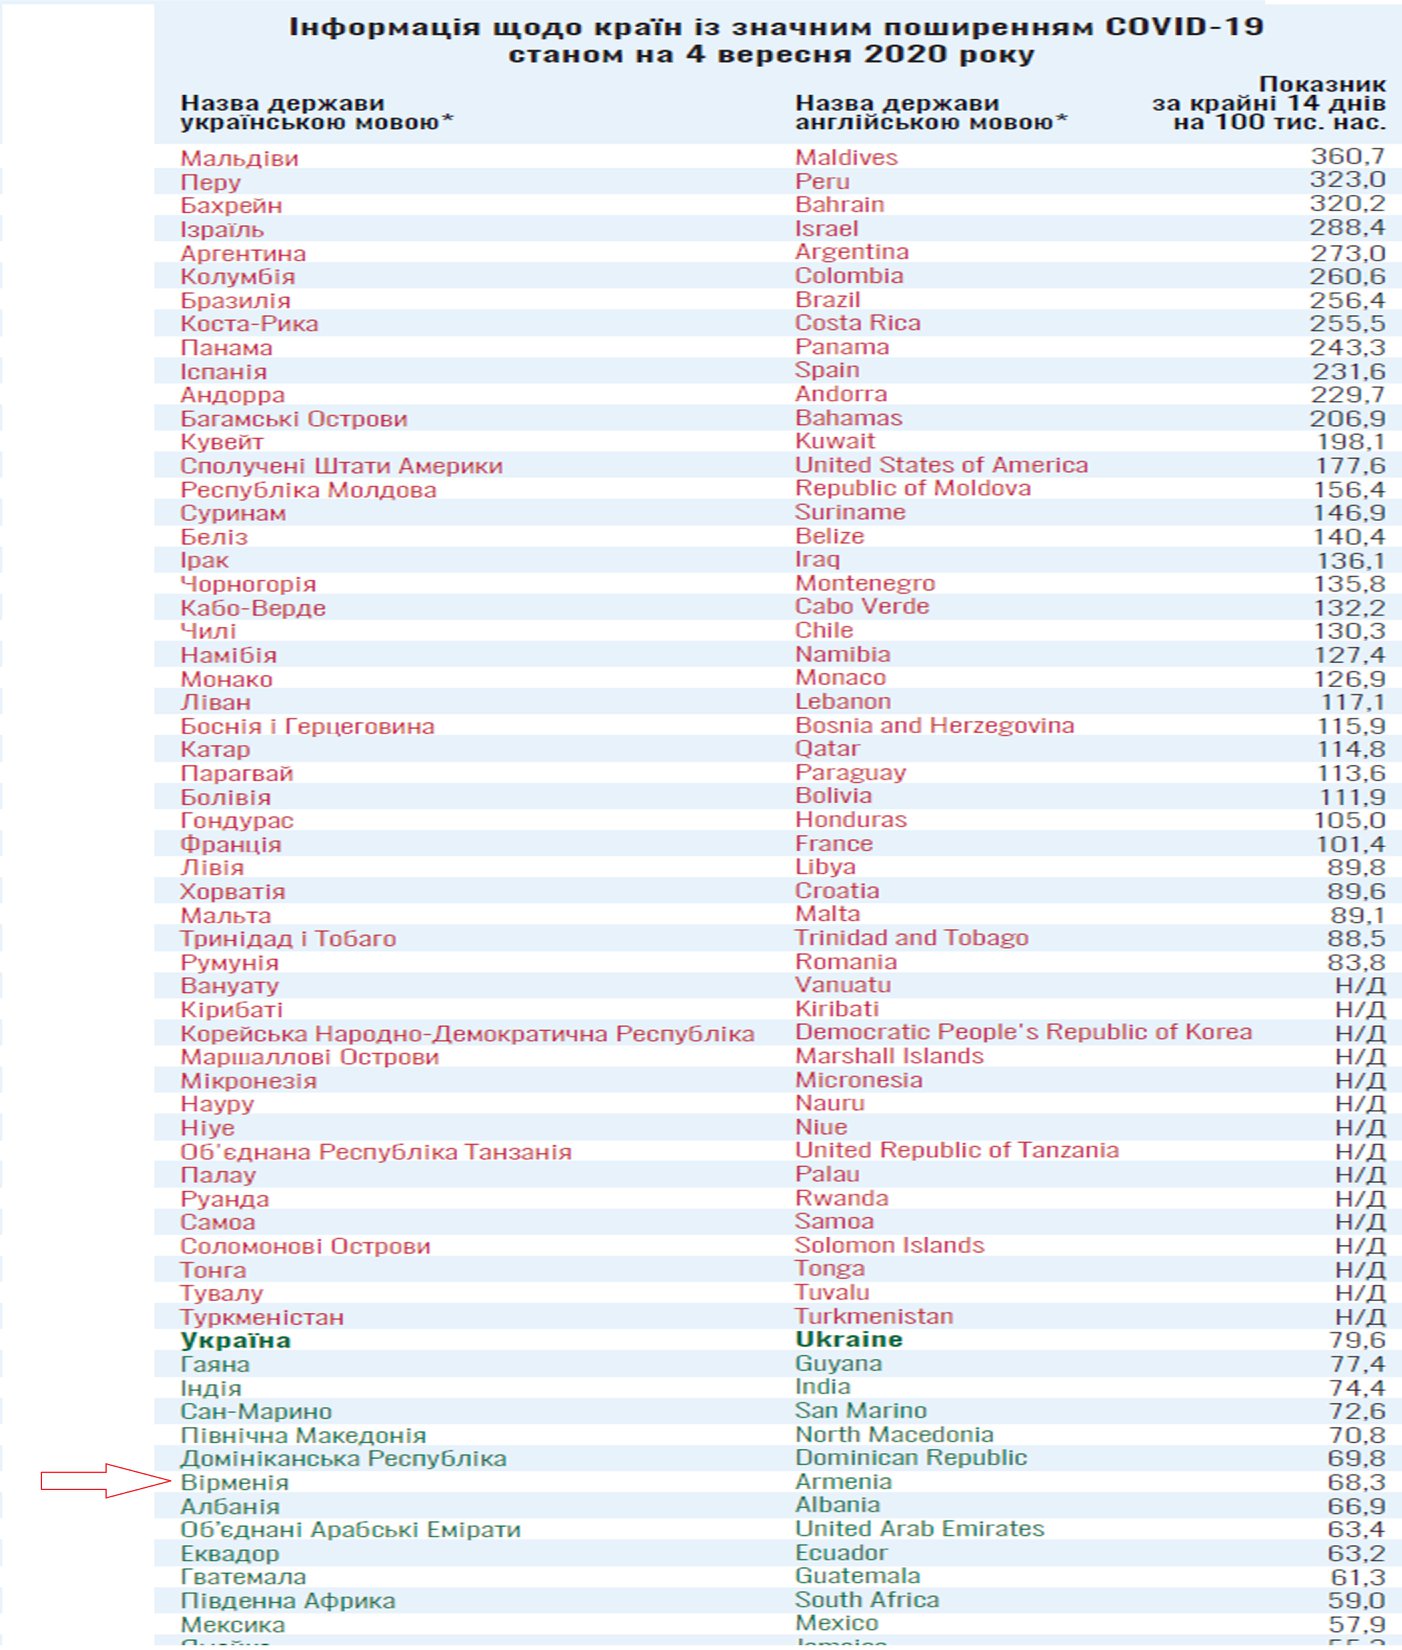This screenshot has width=1402, height=1650.
Task: Select the value '288,4' for Israel
Action: tap(1347, 227)
